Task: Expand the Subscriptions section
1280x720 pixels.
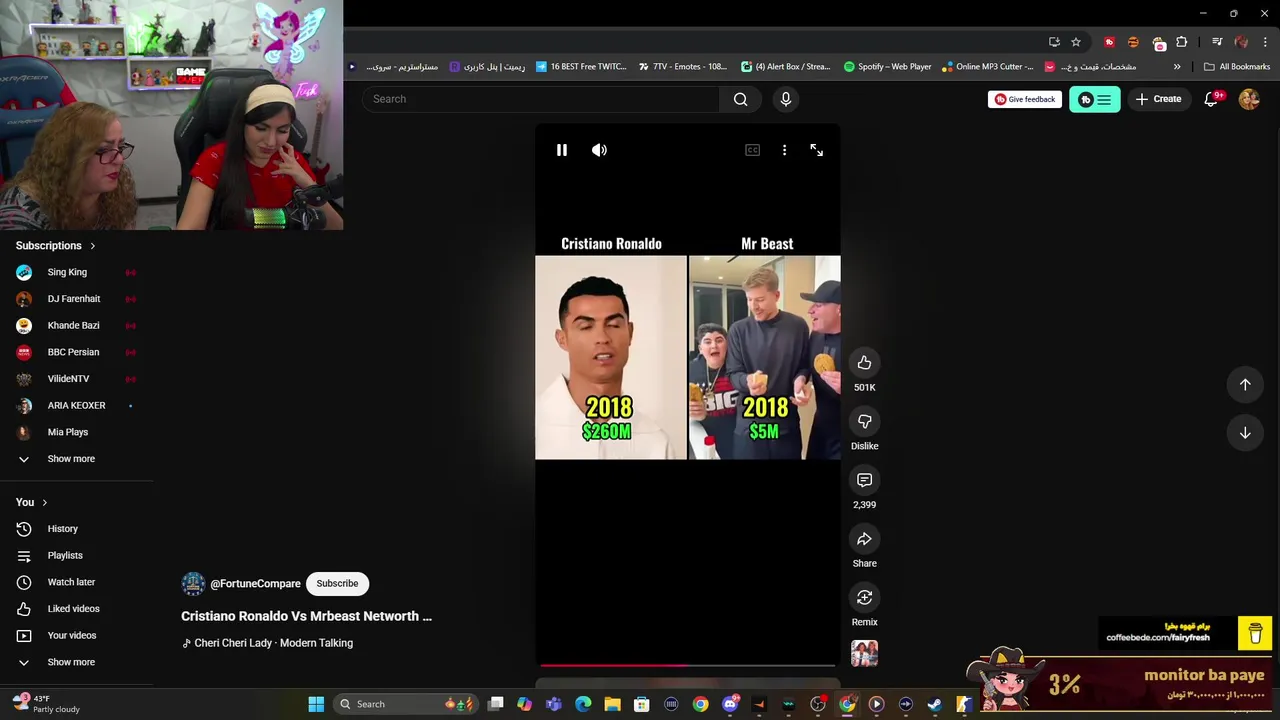Action: click(x=56, y=246)
